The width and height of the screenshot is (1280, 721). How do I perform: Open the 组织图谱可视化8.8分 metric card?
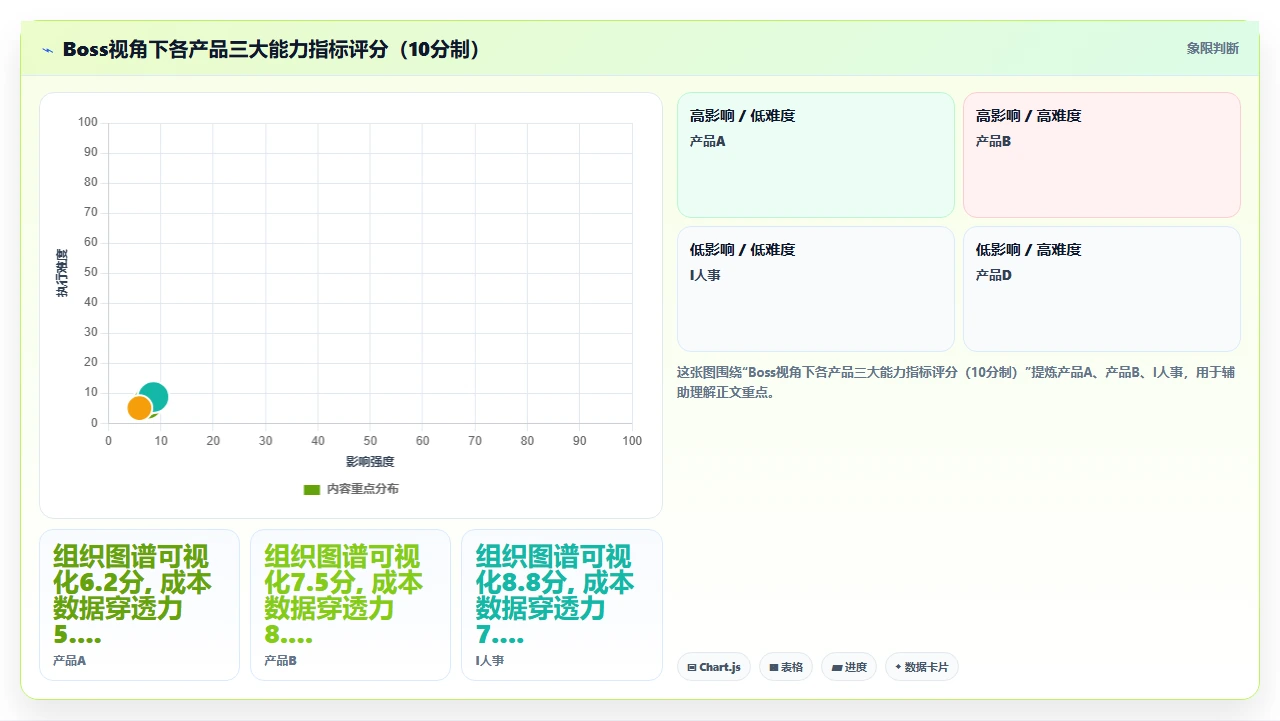tap(562, 605)
